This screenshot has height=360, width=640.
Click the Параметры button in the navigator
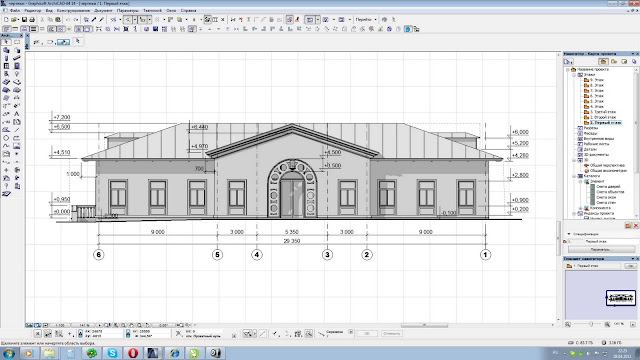click(601, 249)
